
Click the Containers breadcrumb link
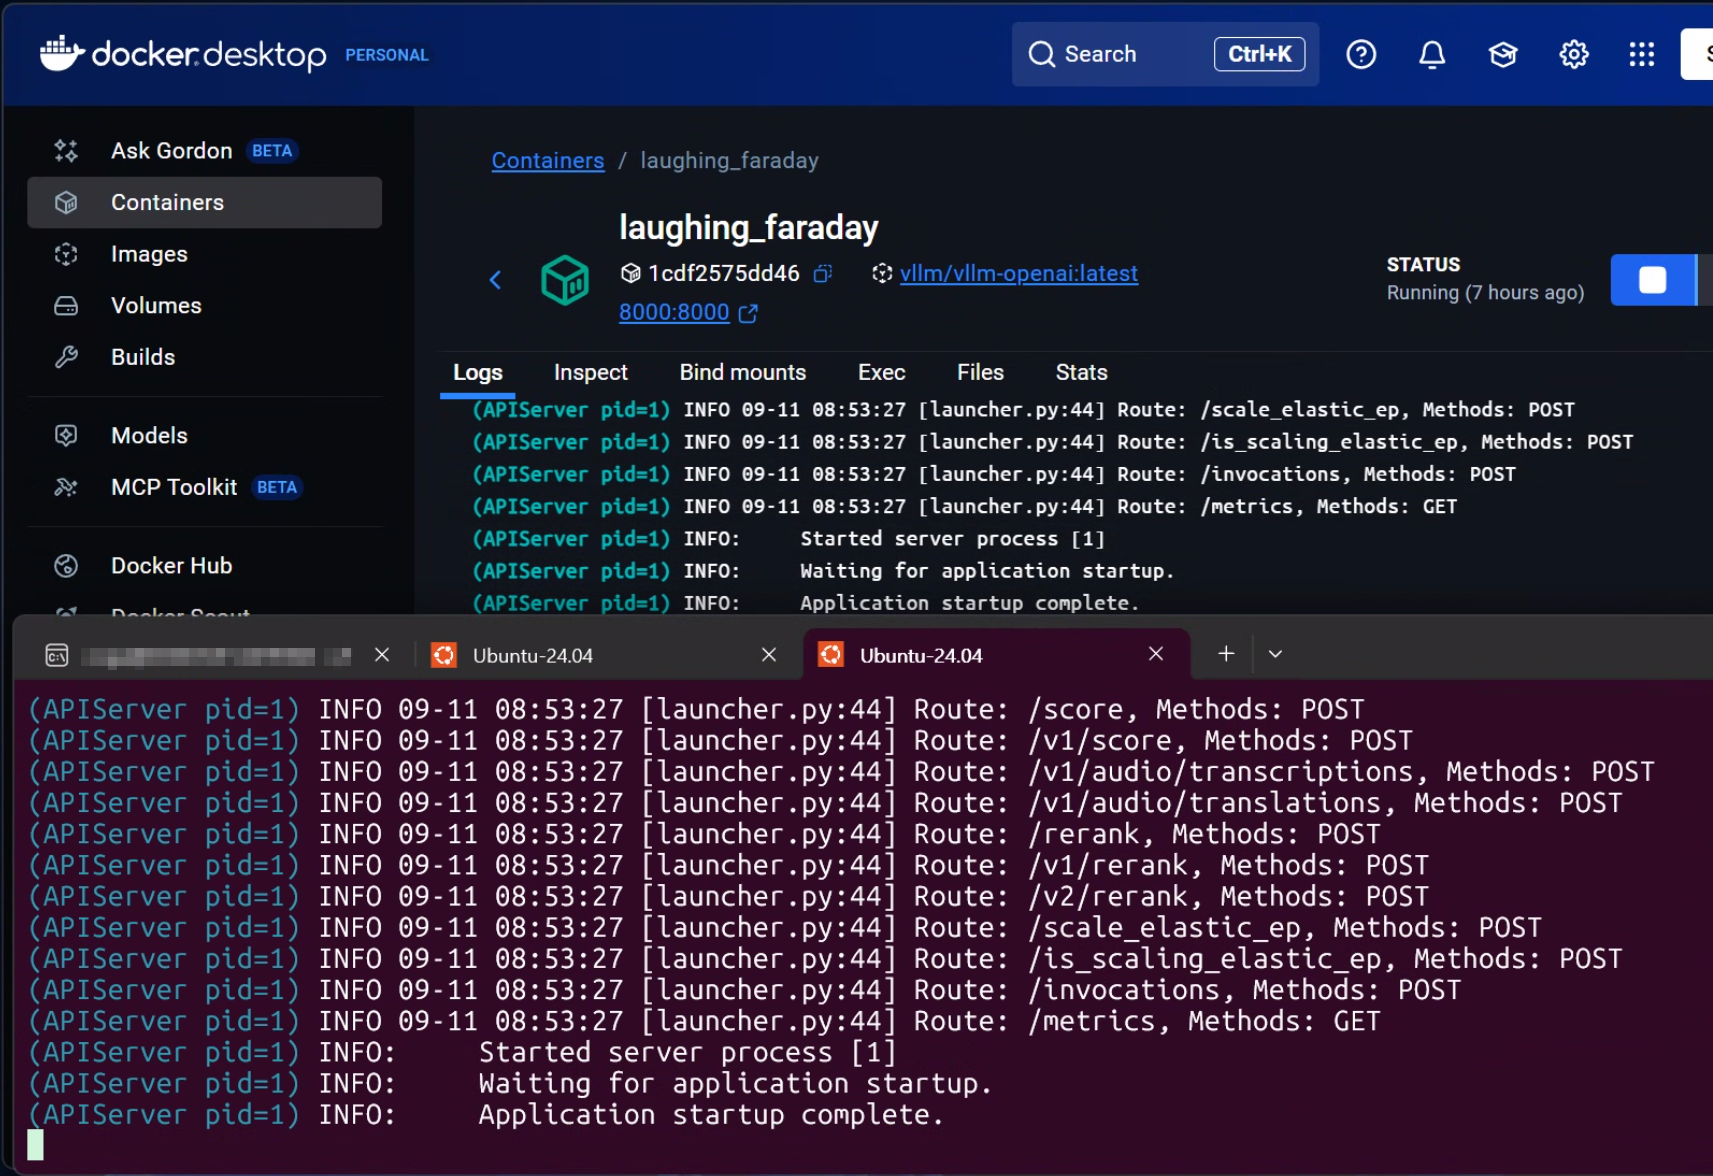pyautogui.click(x=548, y=161)
